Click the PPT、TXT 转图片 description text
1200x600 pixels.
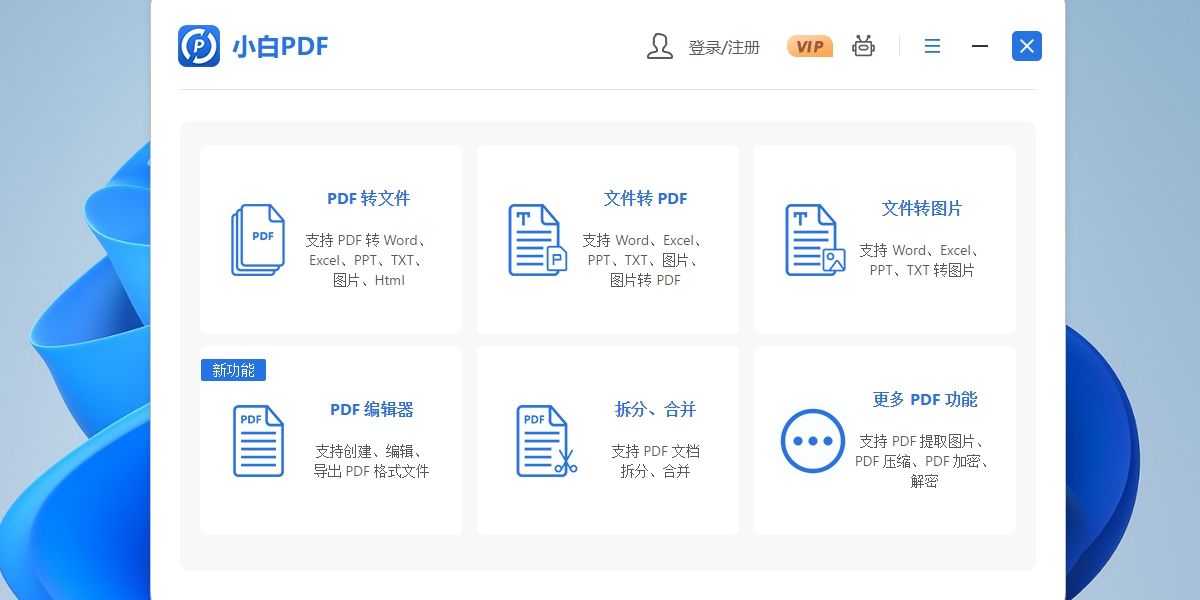coord(922,270)
